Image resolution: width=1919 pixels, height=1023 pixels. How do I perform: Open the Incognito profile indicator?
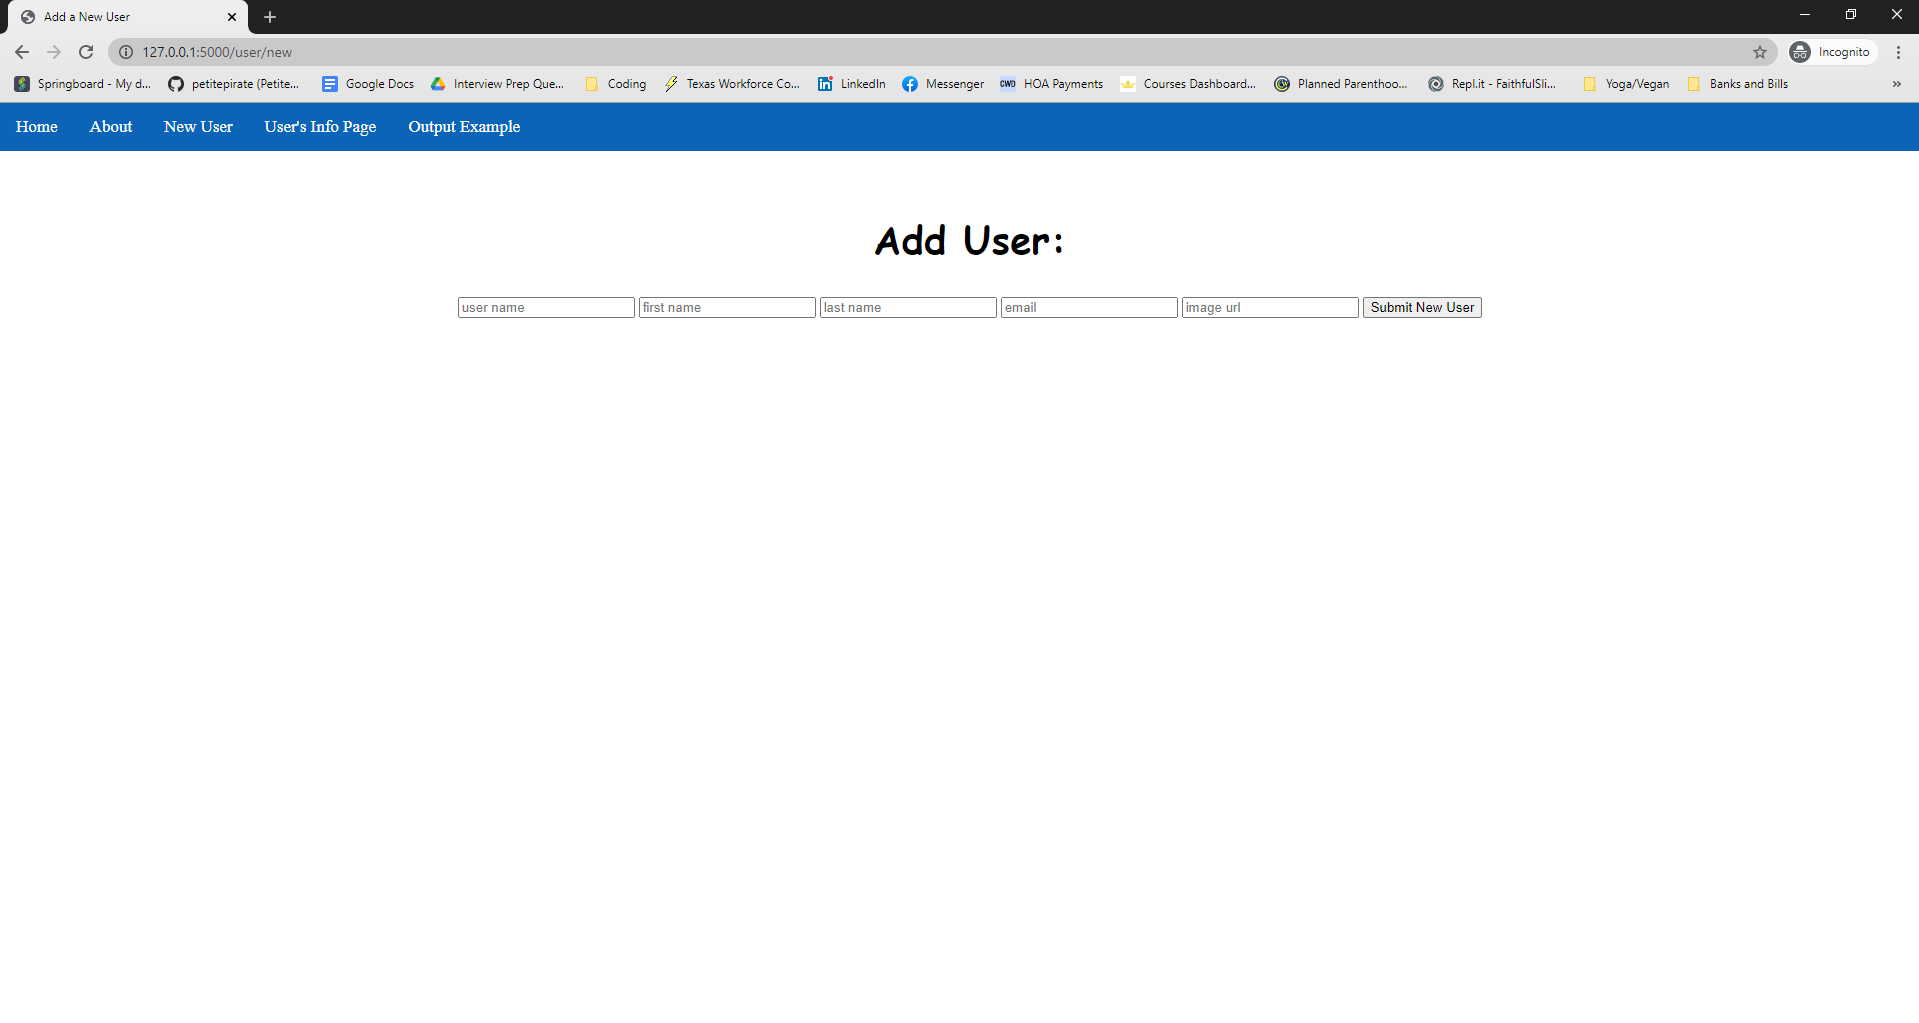point(1831,52)
